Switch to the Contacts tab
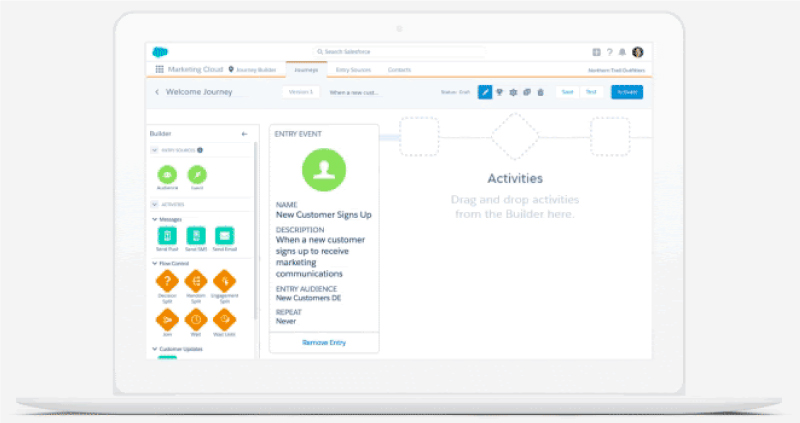 (399, 70)
